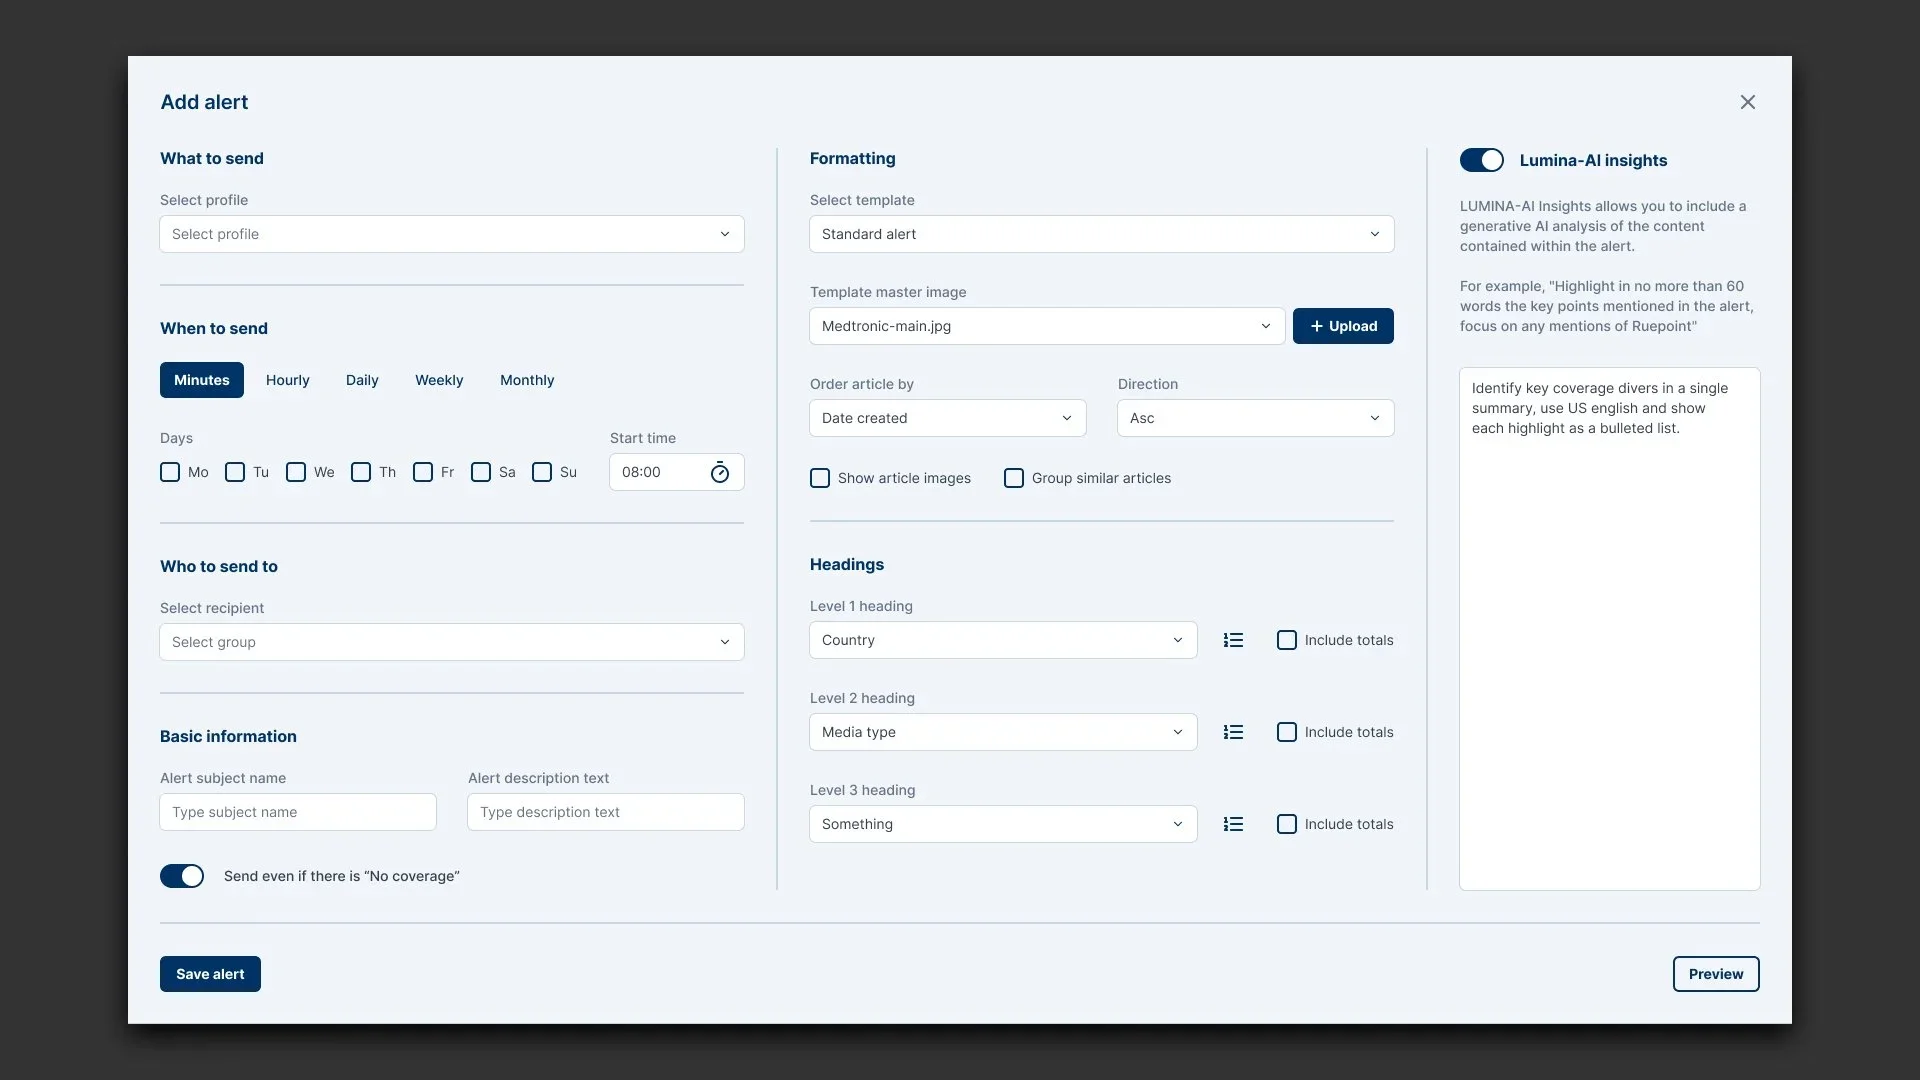Open the Direction Asc dropdown
The width and height of the screenshot is (1920, 1080).
1255,418
